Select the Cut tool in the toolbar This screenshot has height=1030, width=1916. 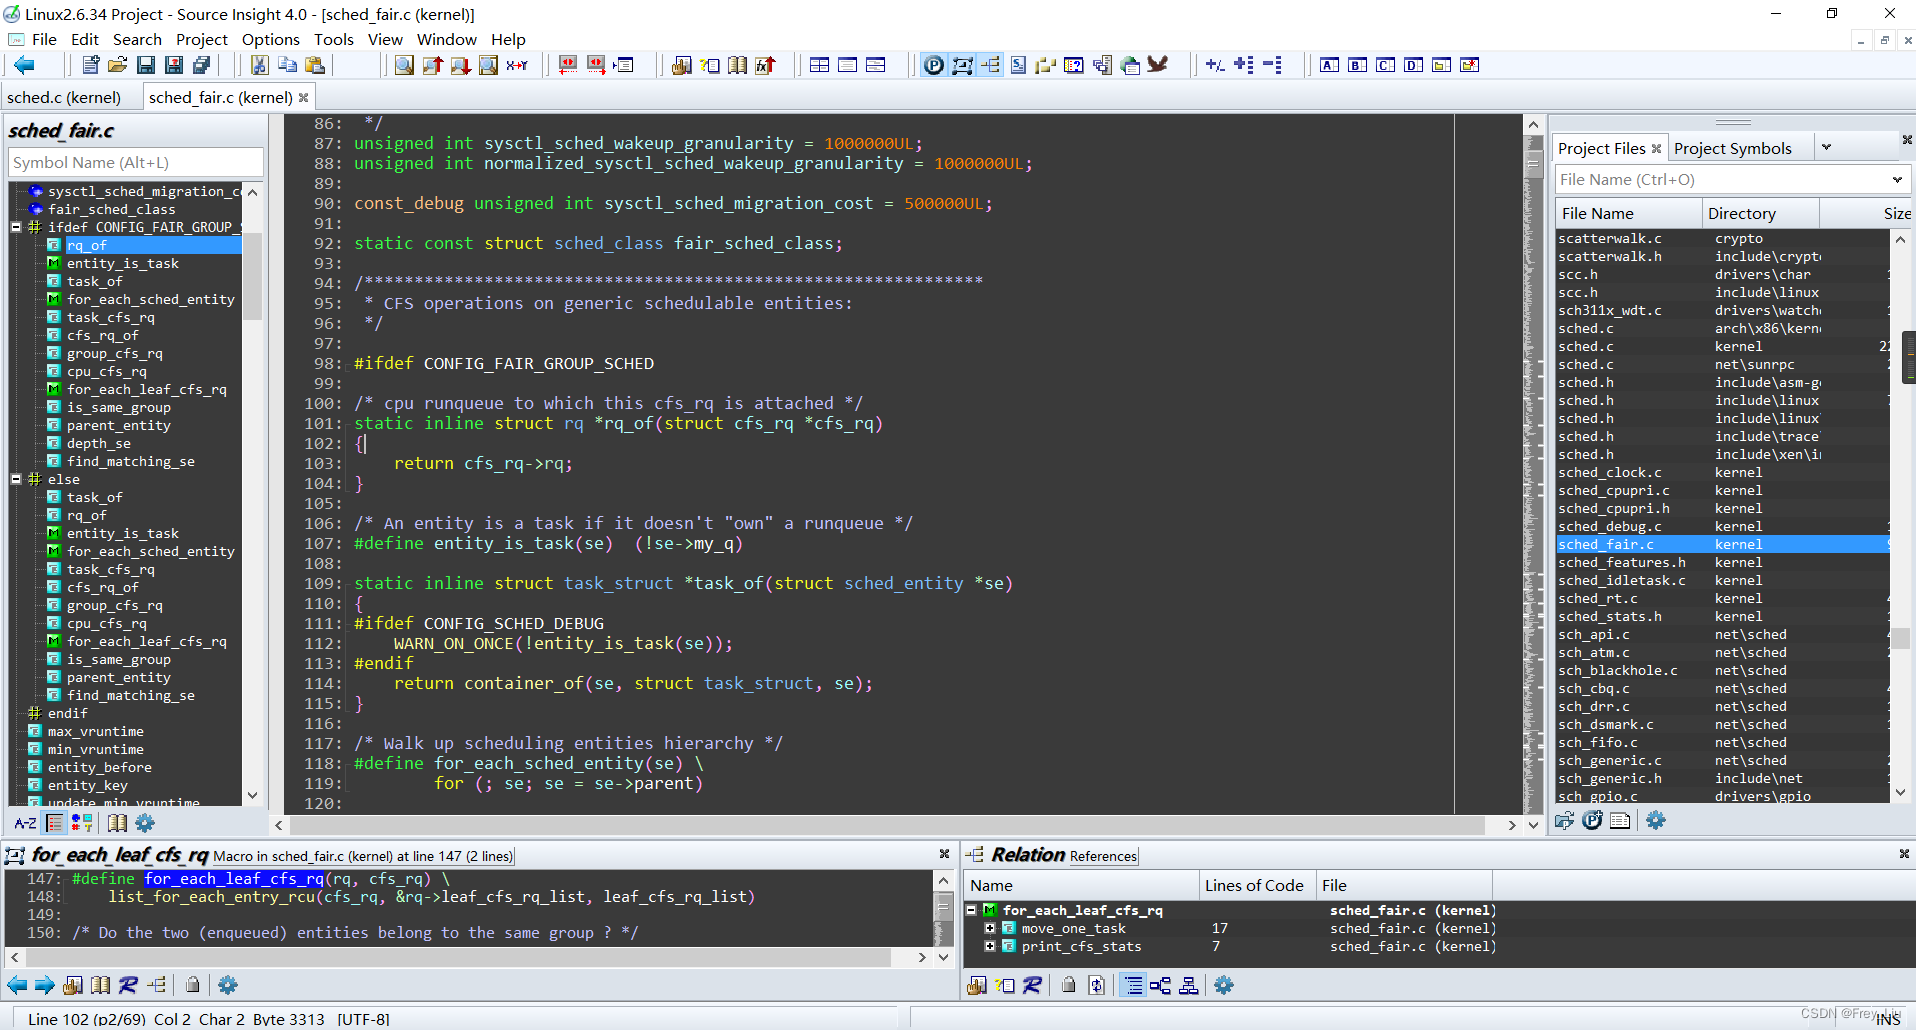(259, 64)
